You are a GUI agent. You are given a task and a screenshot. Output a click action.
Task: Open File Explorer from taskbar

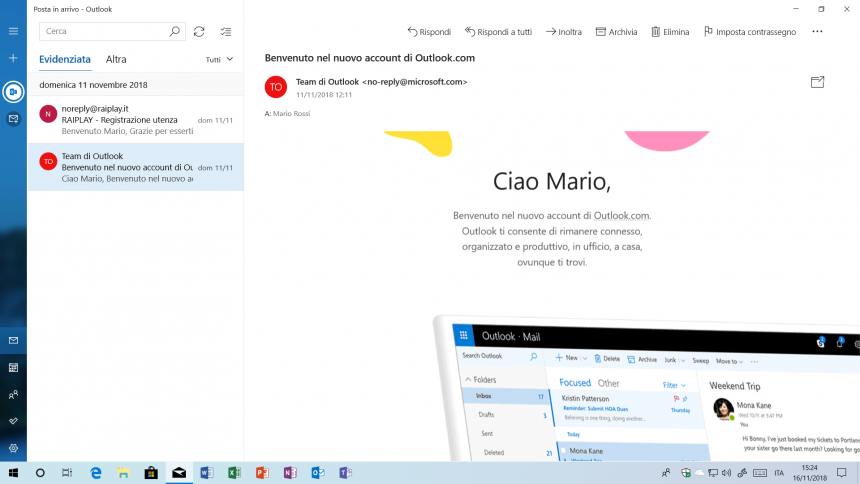123,472
